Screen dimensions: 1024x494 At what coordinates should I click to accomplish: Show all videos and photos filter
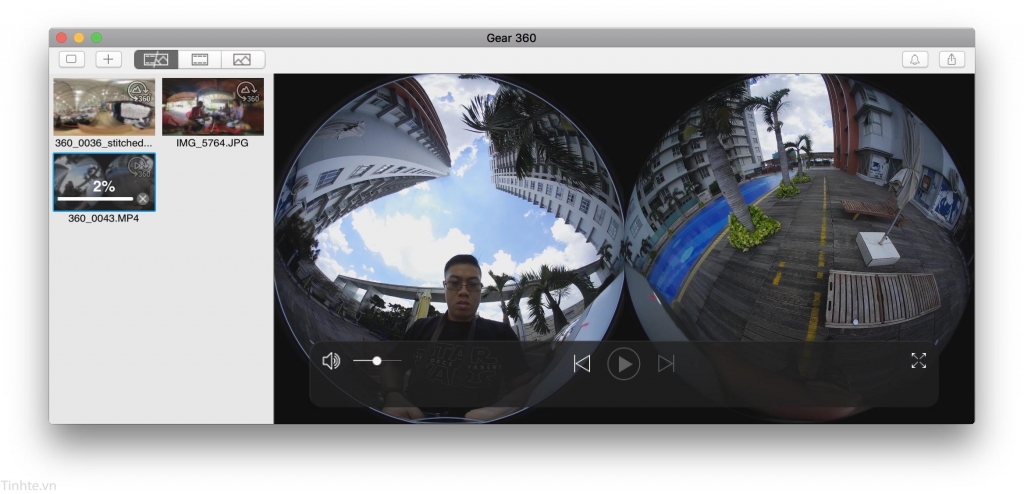156,59
